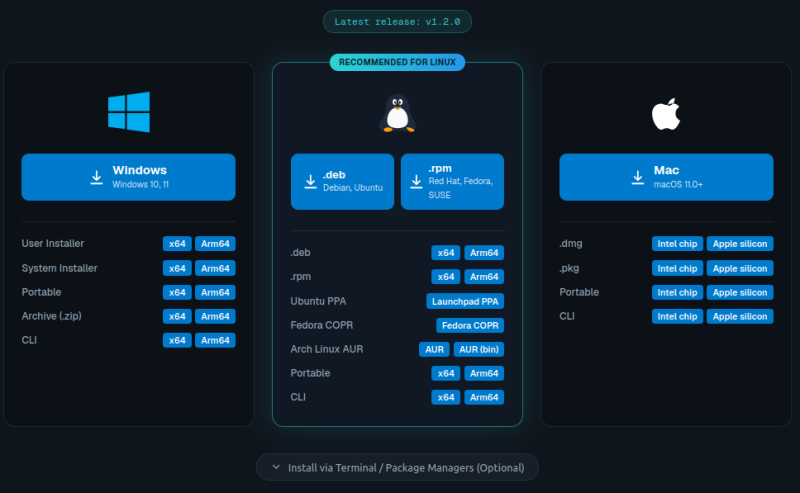Click the Recommended for Linux badge
The height and width of the screenshot is (493, 800).
(x=397, y=62)
